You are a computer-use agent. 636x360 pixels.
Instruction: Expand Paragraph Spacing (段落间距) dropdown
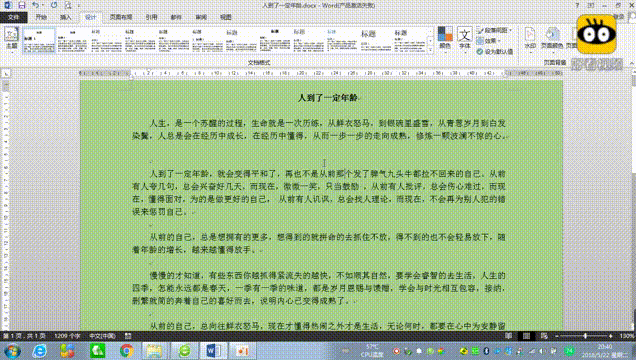[x=494, y=30]
